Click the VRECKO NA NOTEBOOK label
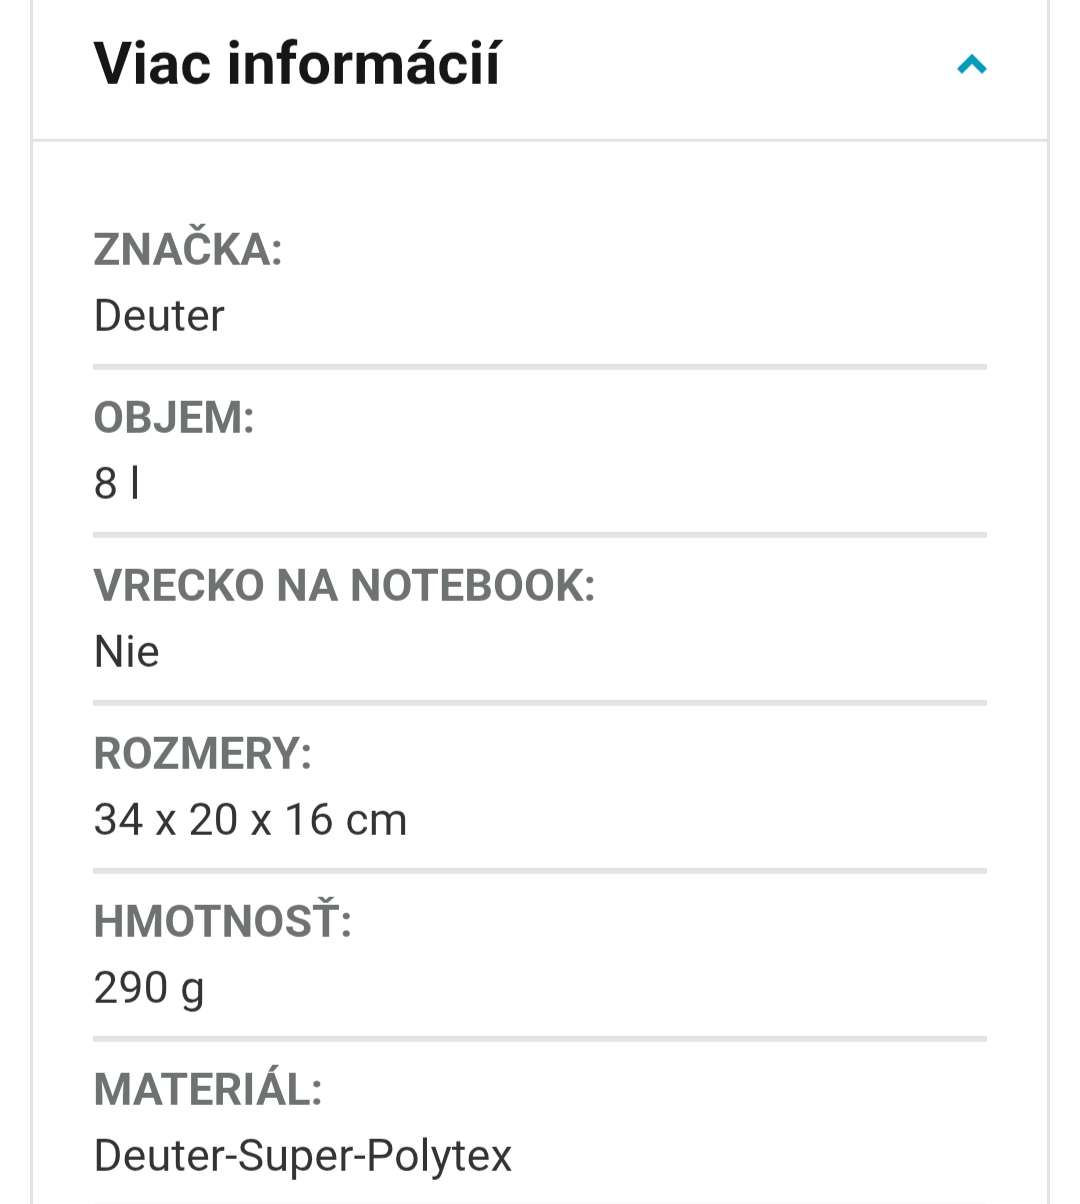Viewport: 1080px width, 1204px height. tap(344, 586)
